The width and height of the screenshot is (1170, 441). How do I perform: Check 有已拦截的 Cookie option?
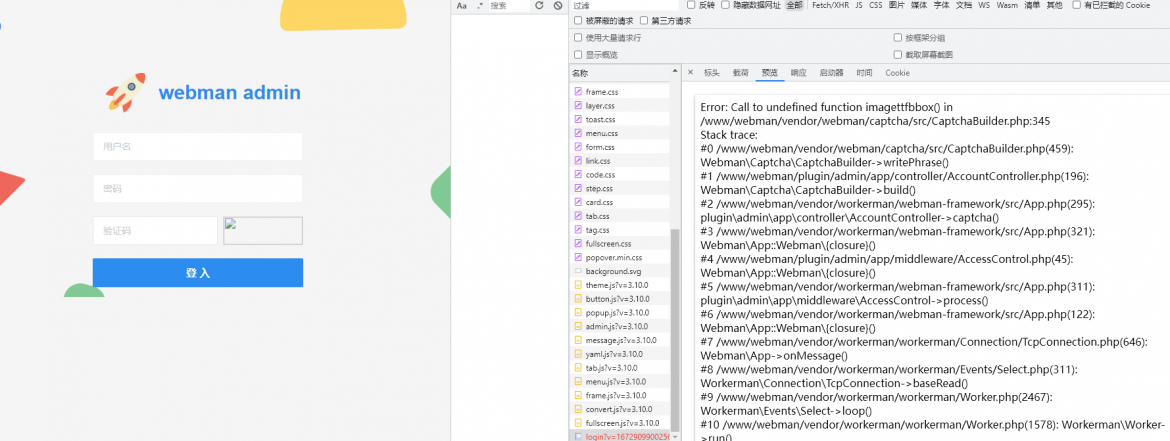pyautogui.click(x=1076, y=4)
